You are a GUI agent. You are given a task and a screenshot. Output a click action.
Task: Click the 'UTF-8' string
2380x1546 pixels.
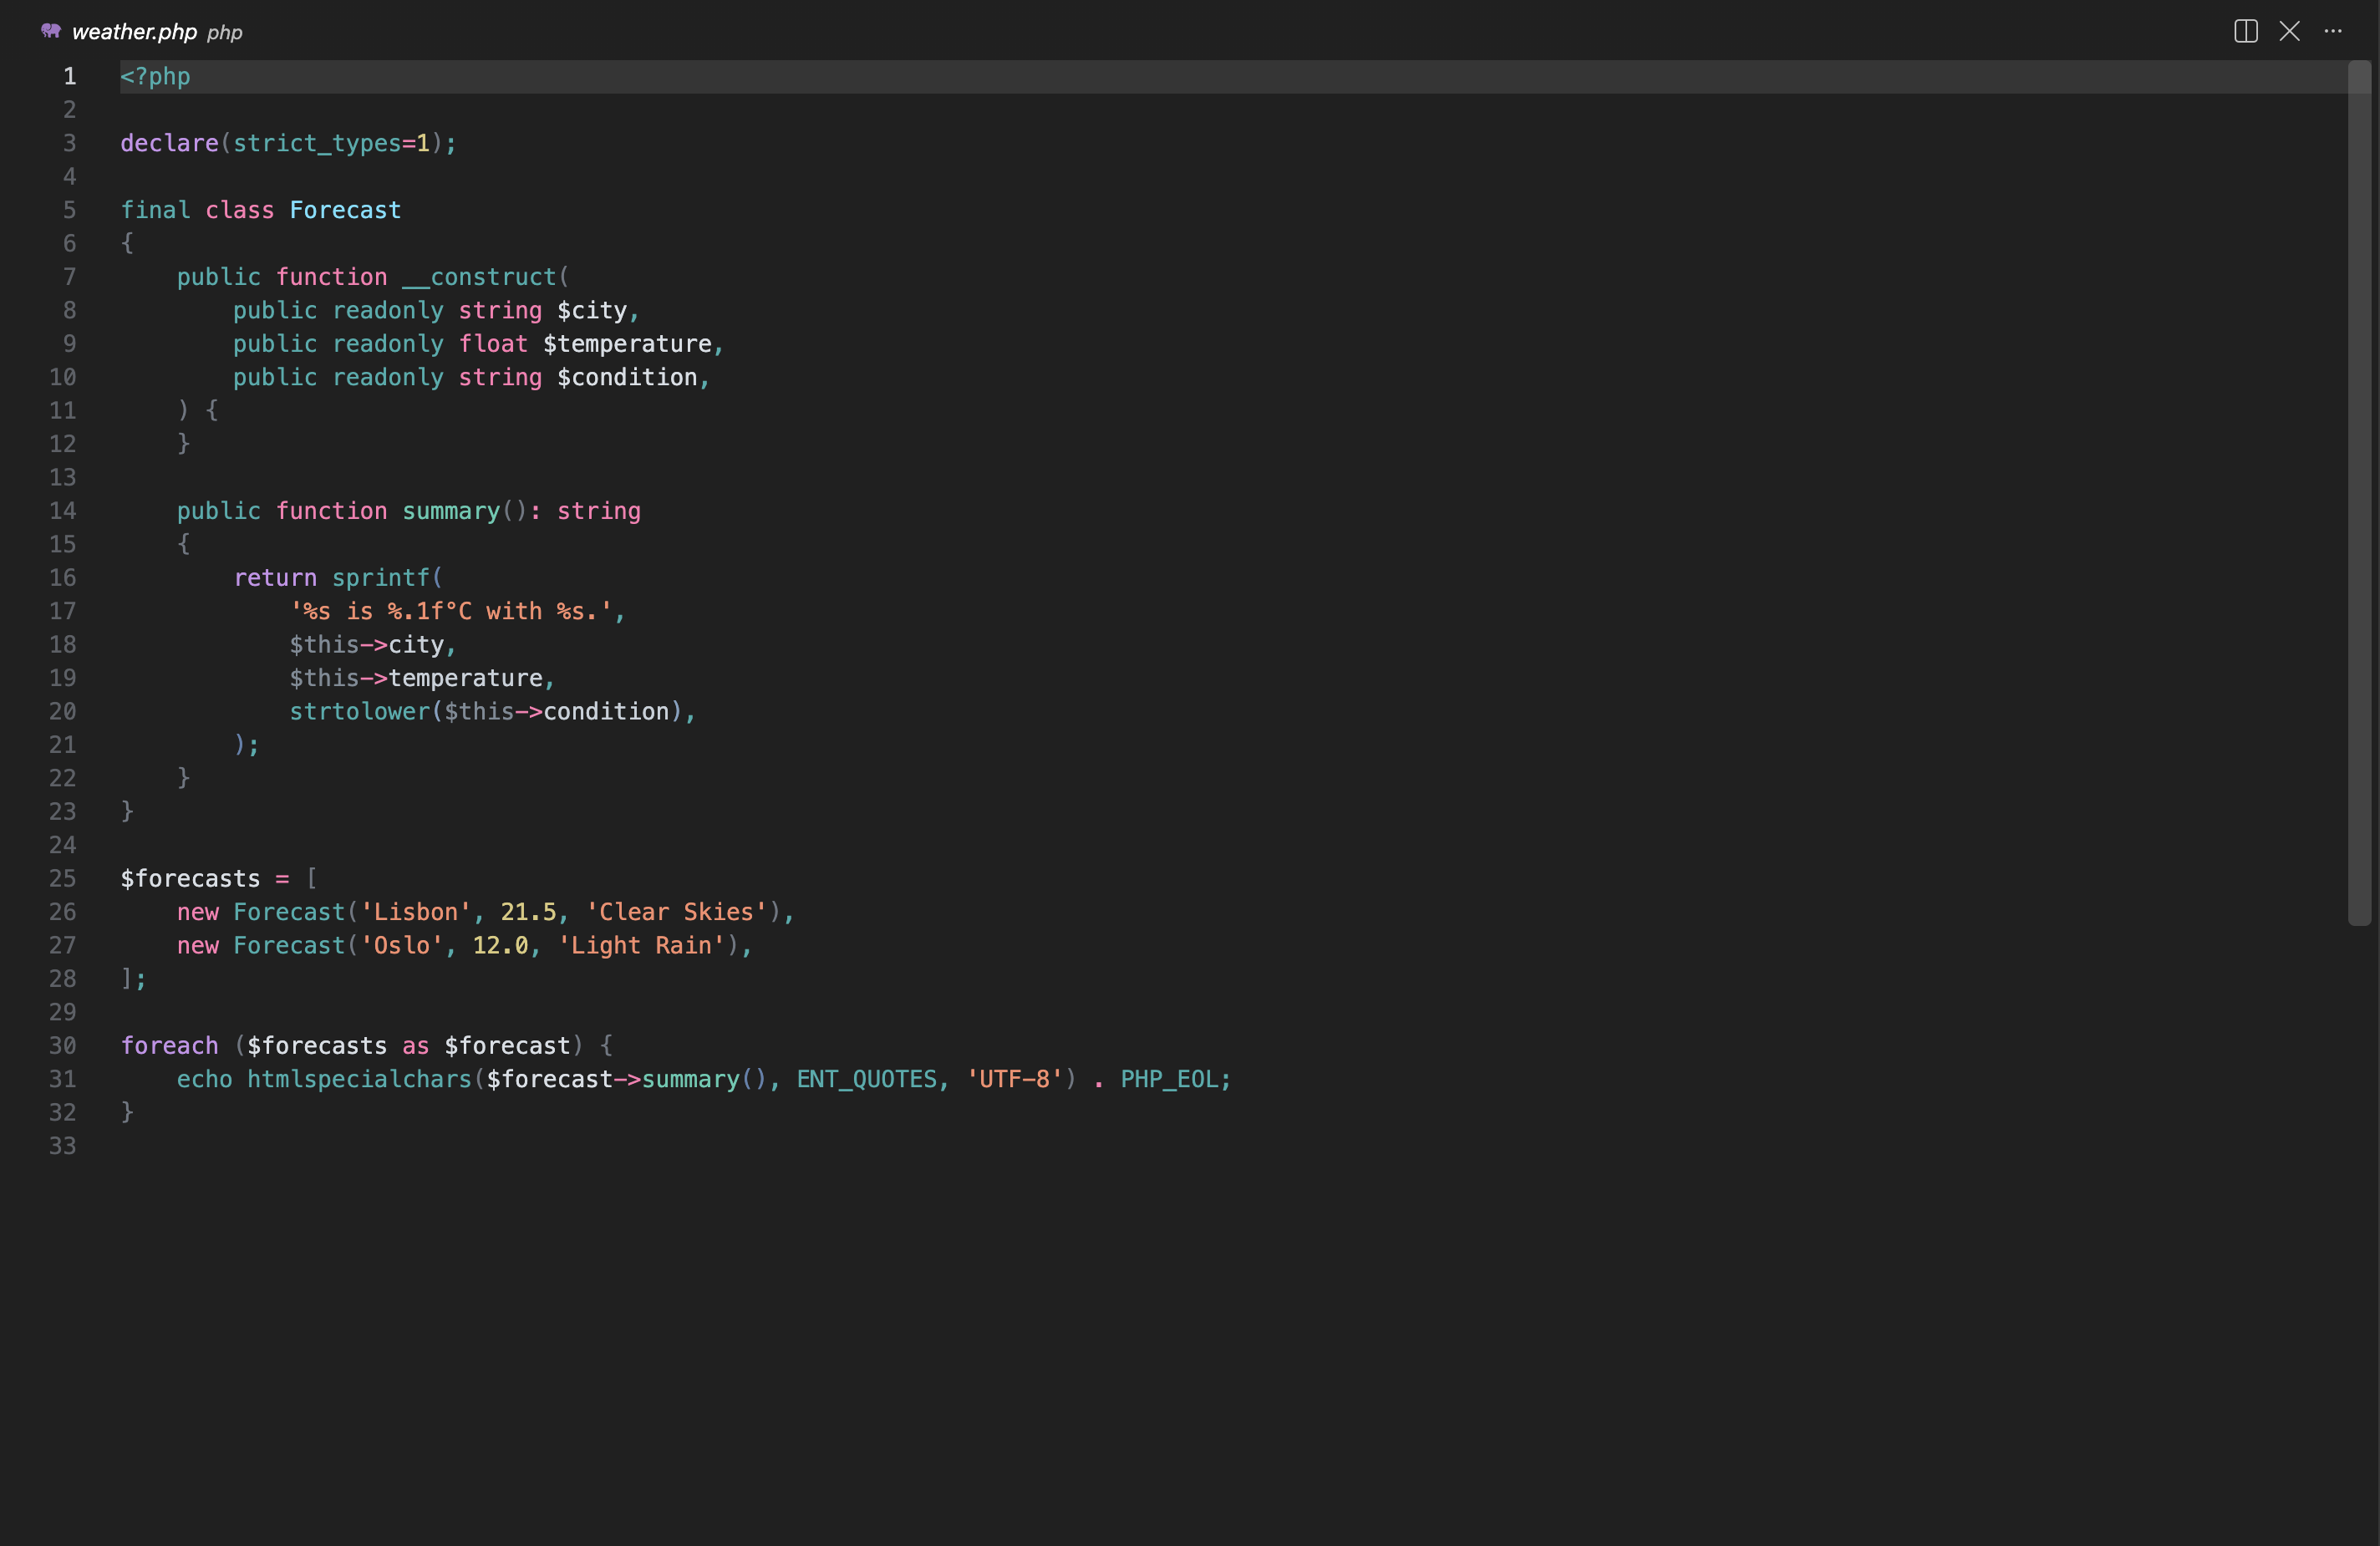pyautogui.click(x=1014, y=1080)
